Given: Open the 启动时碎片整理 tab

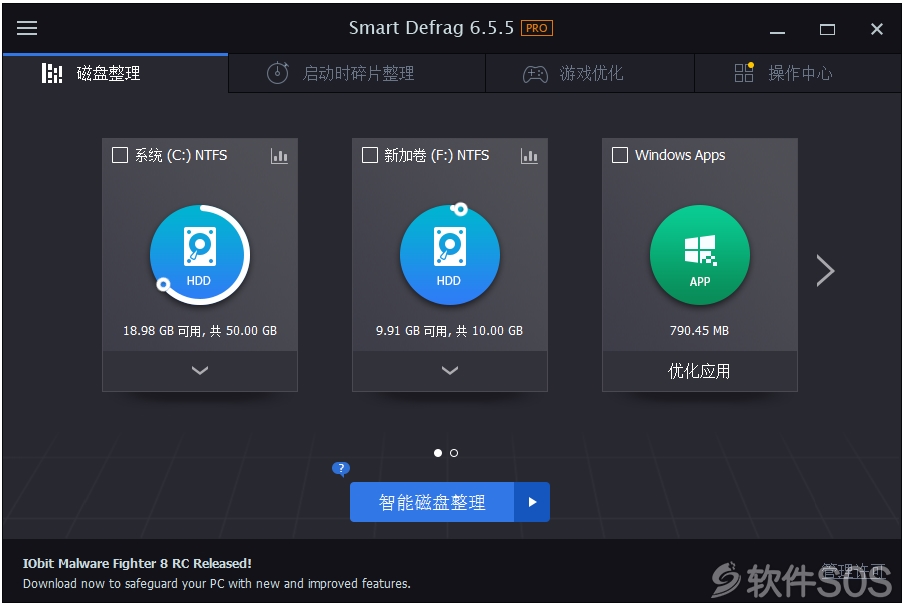Looking at the screenshot, I should (x=357, y=73).
